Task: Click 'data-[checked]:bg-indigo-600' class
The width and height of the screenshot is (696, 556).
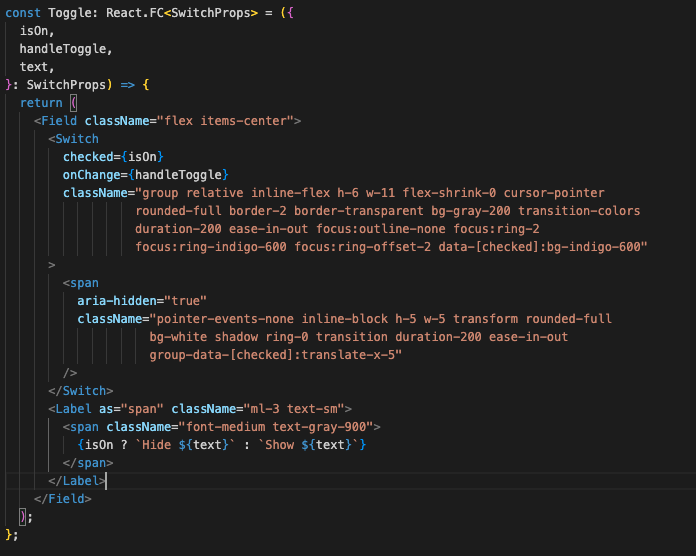Action: pyautogui.click(x=539, y=247)
